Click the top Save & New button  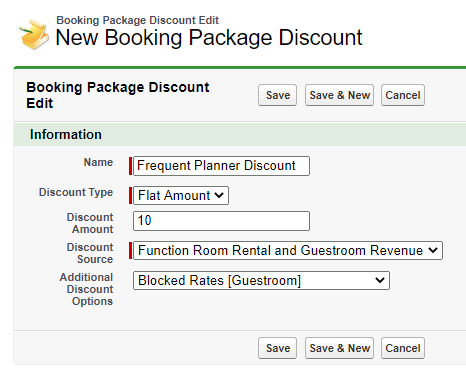pyautogui.click(x=339, y=95)
